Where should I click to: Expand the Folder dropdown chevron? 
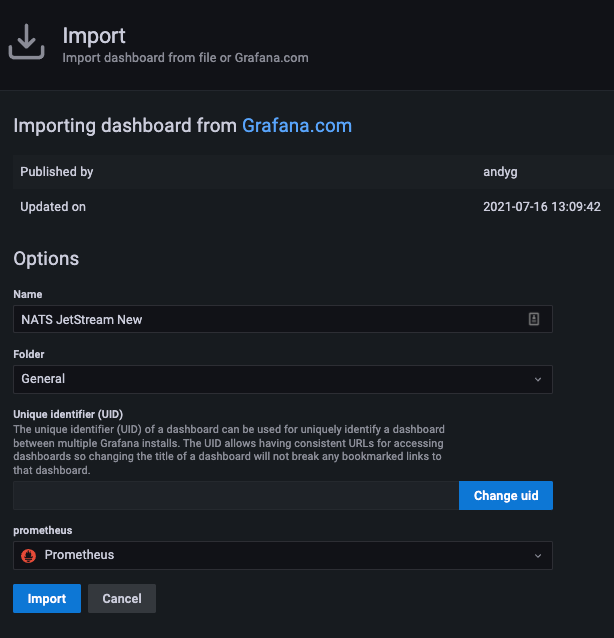point(538,379)
